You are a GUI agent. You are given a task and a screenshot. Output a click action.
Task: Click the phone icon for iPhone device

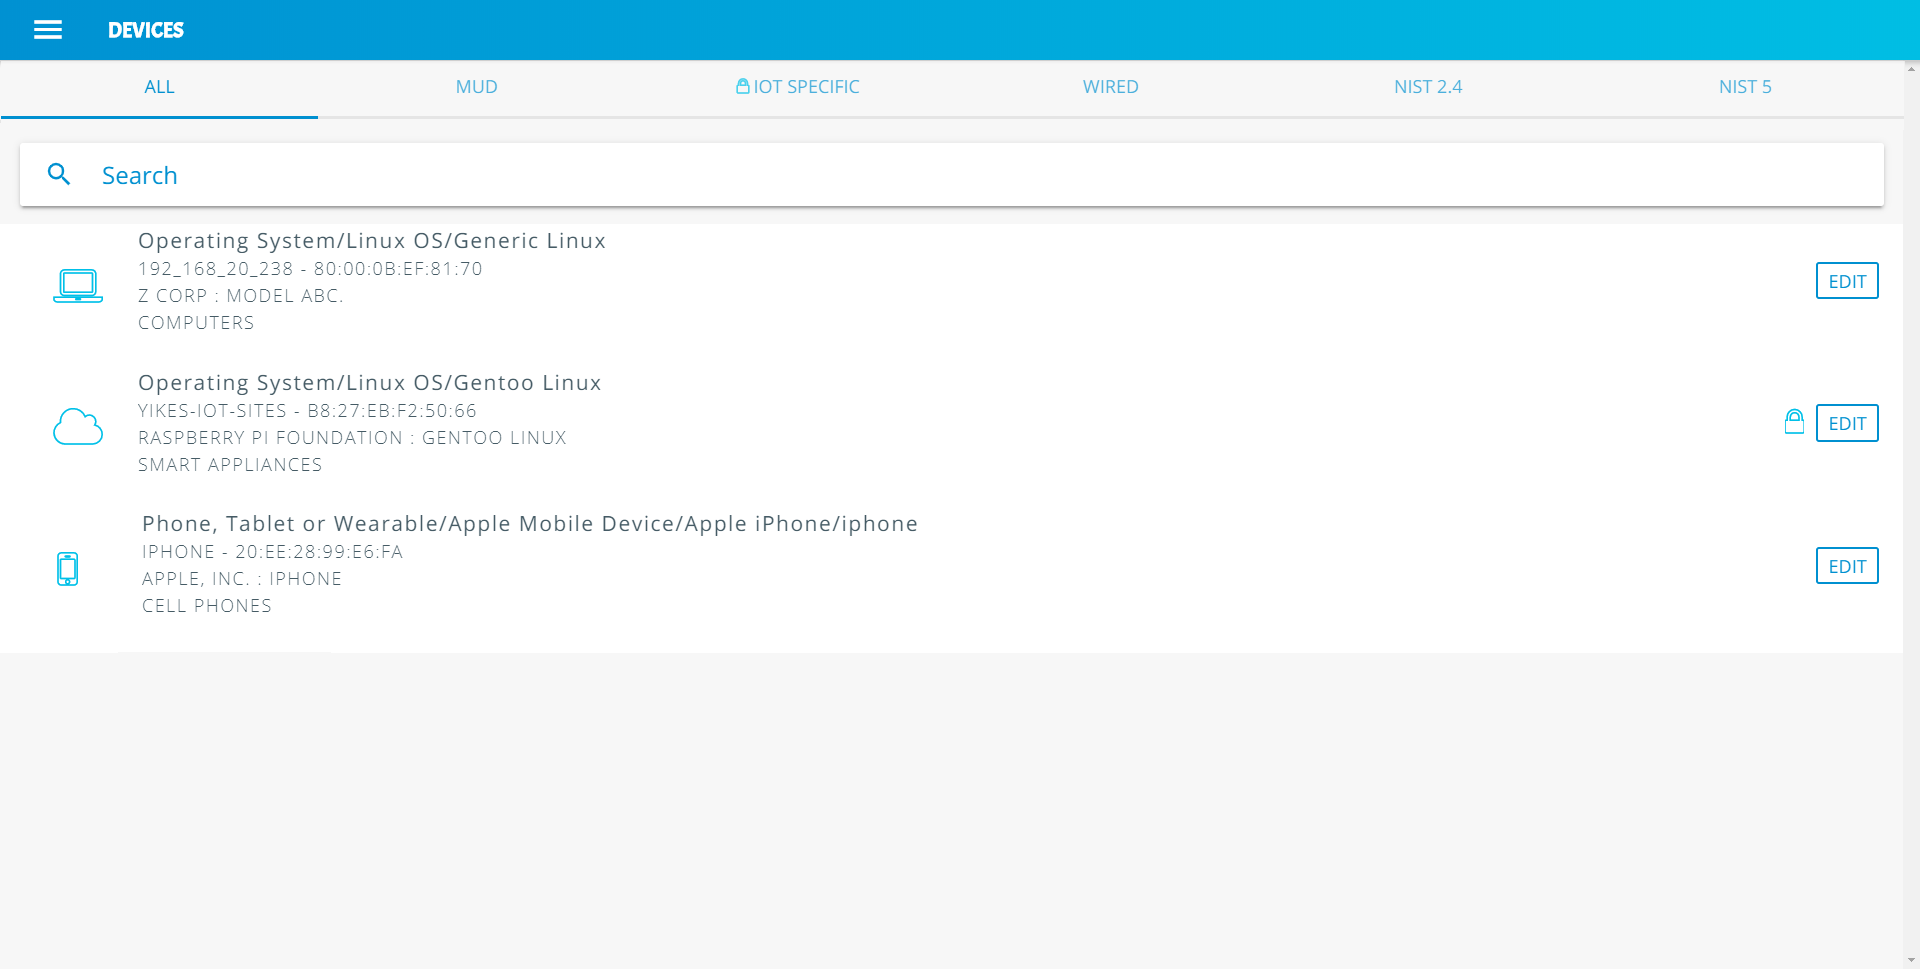pos(68,568)
